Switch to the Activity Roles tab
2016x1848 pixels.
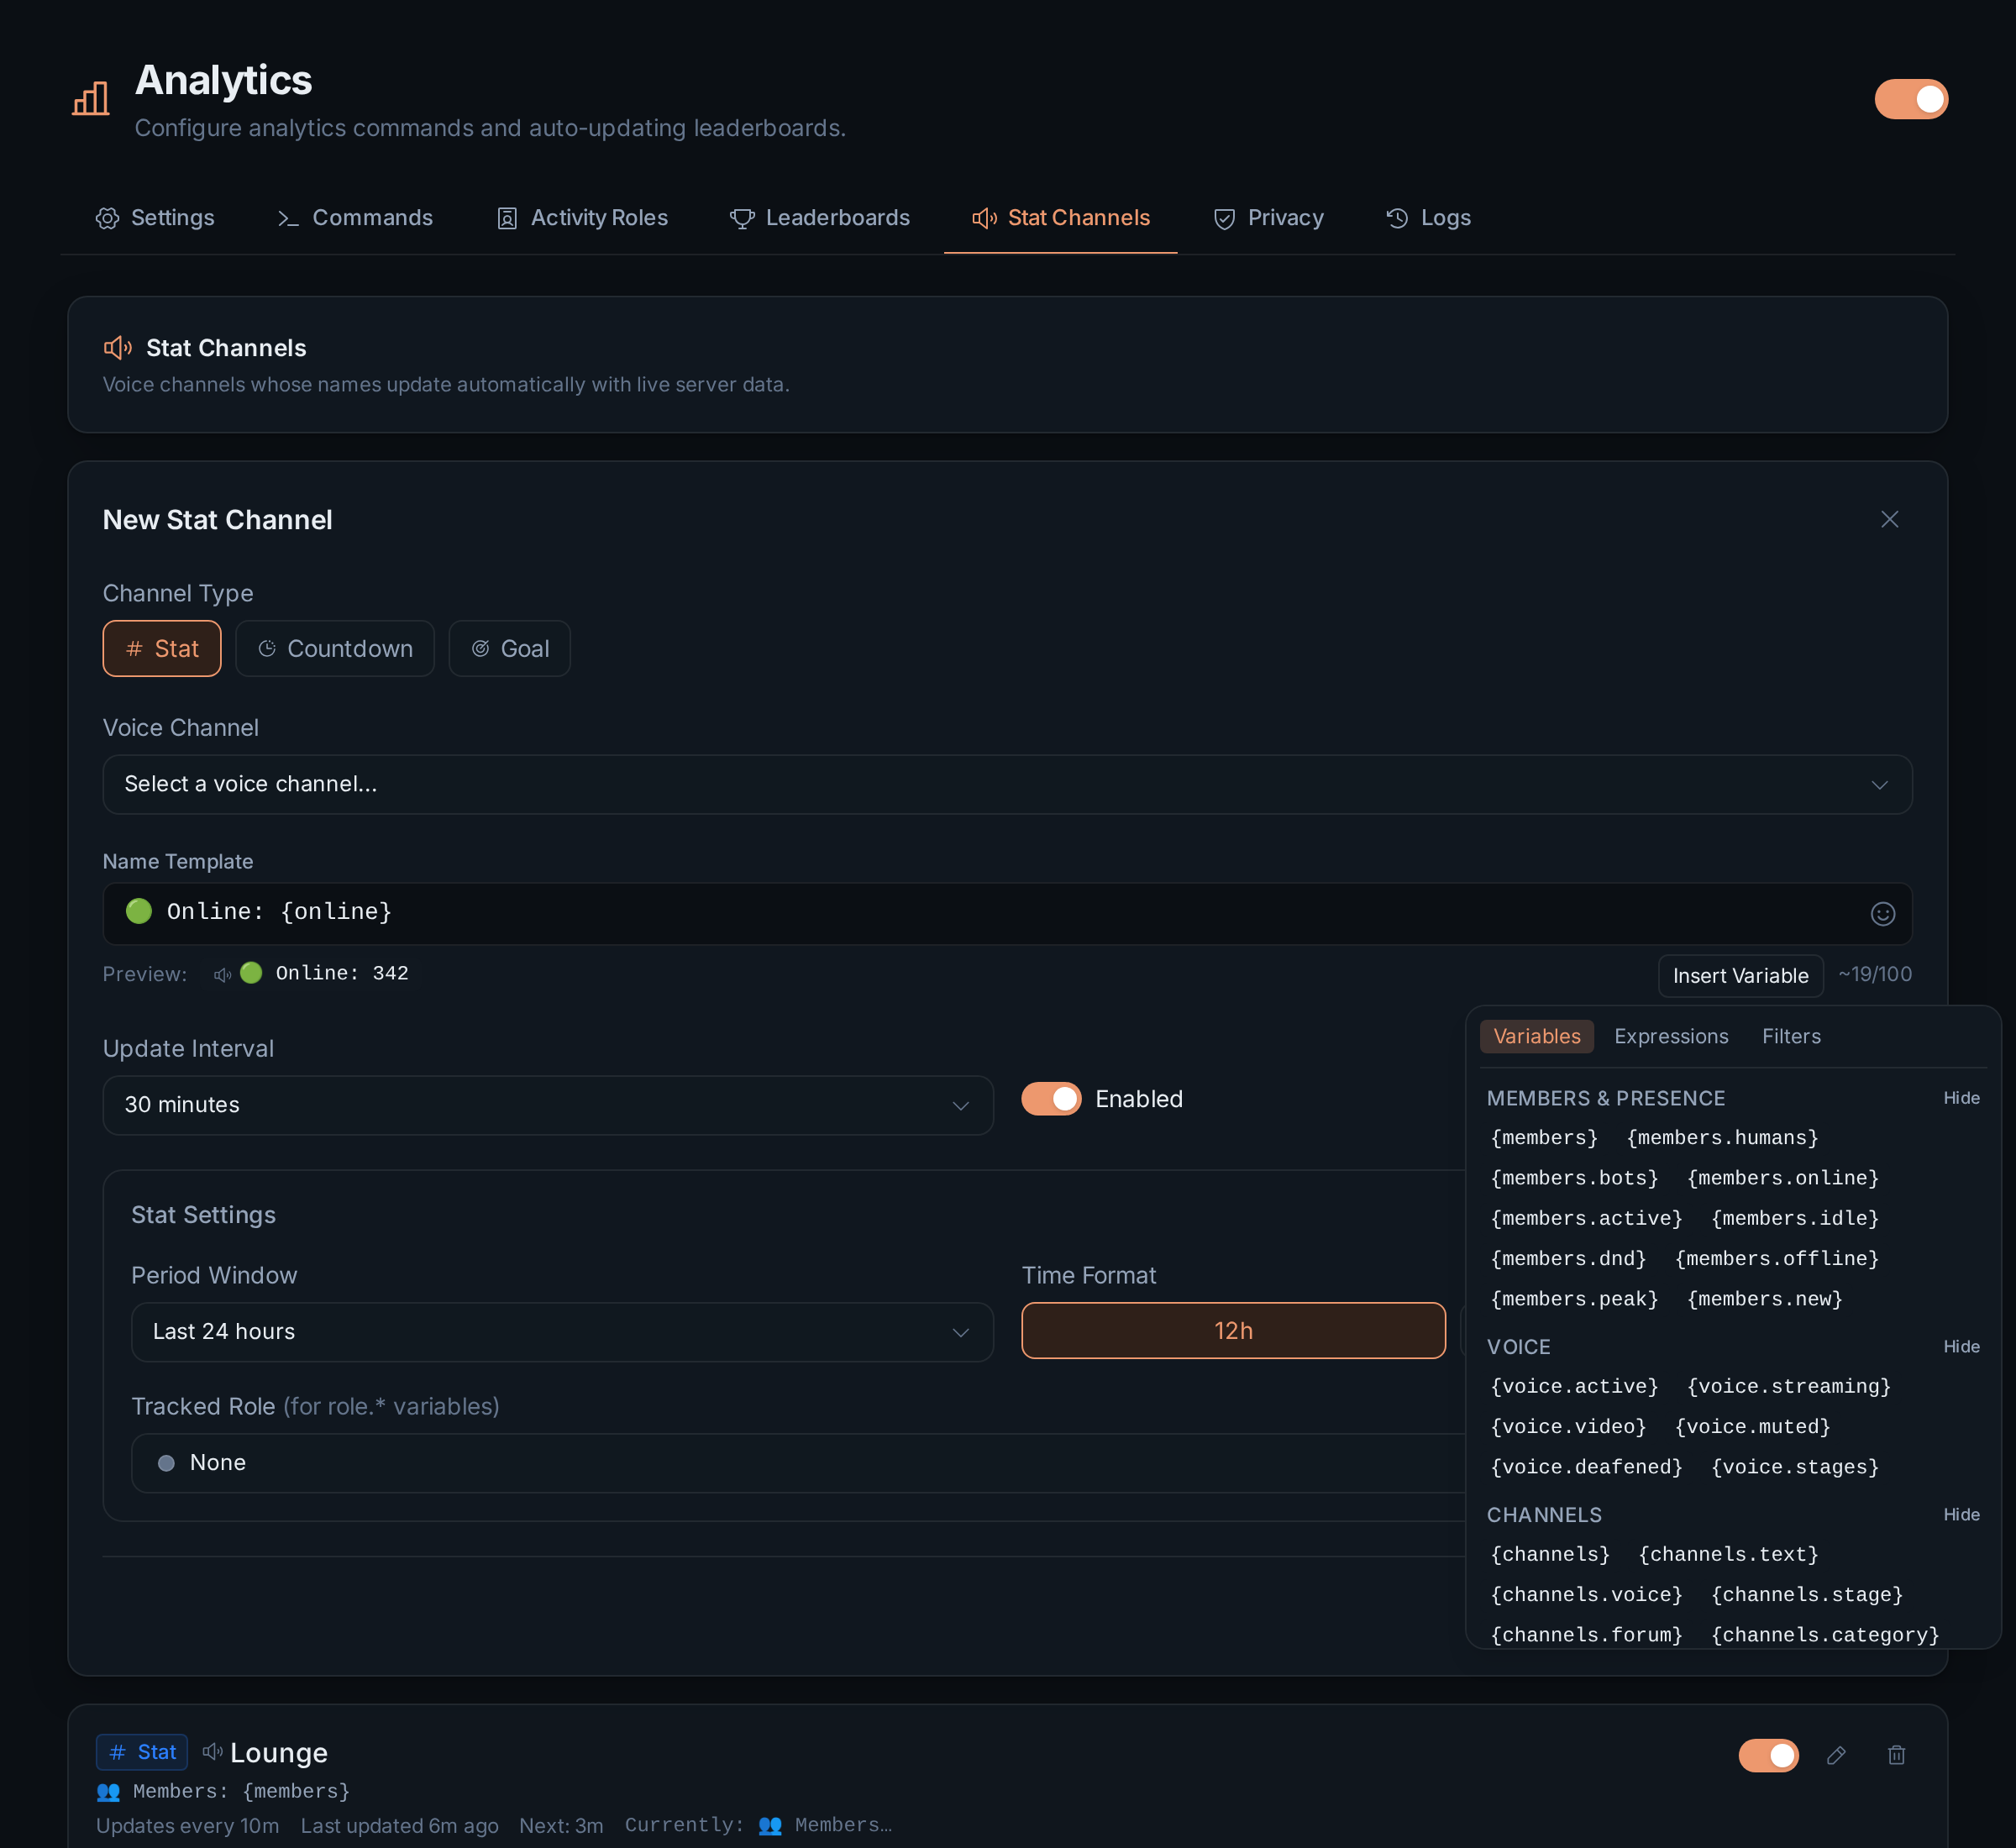point(582,218)
